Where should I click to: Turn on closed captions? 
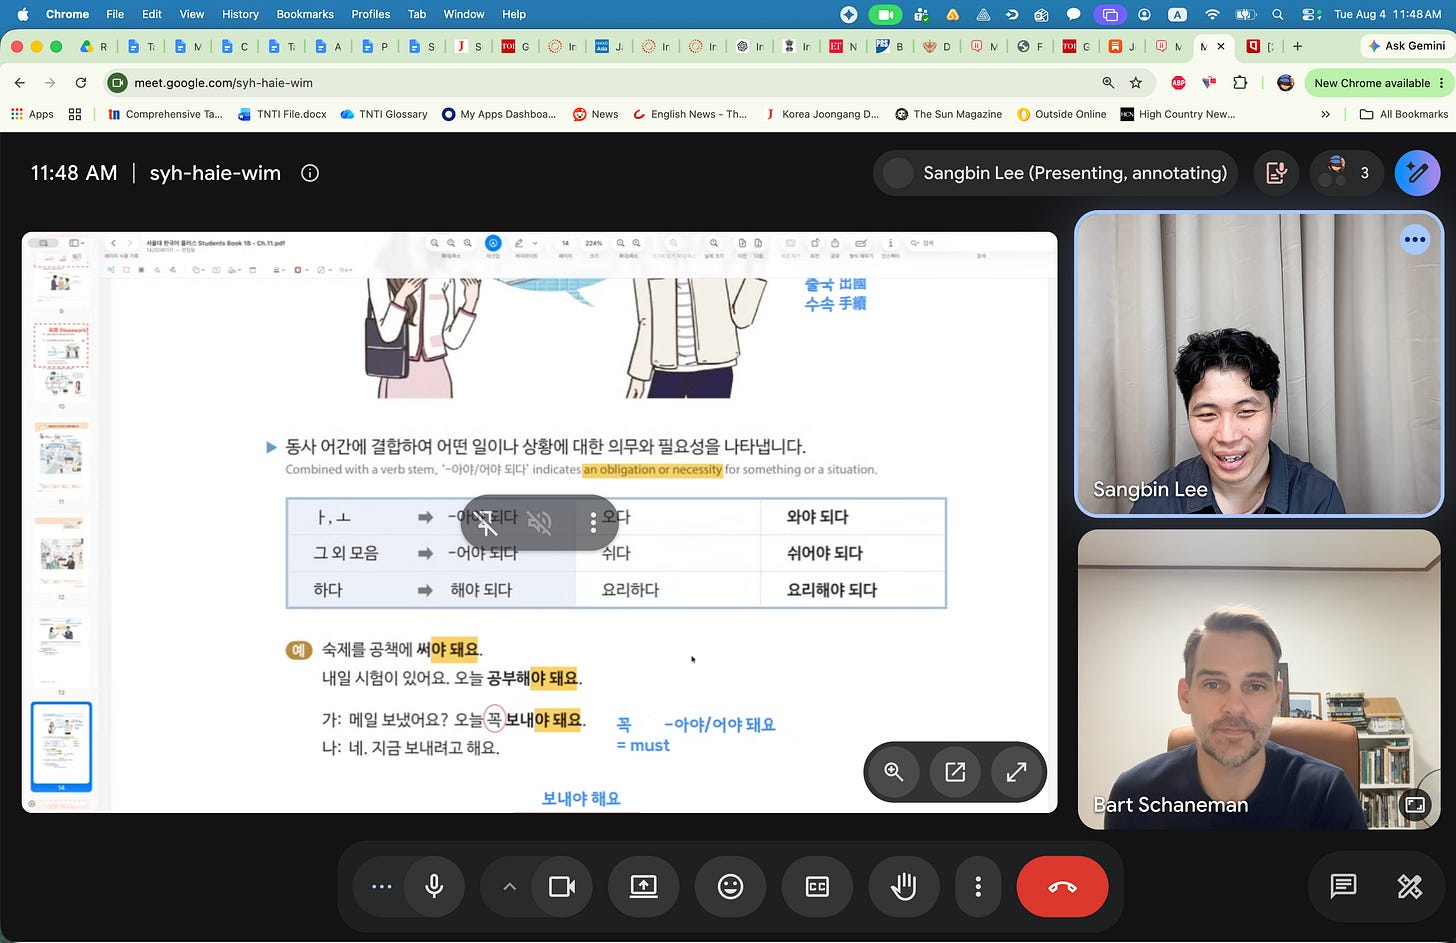(x=817, y=886)
